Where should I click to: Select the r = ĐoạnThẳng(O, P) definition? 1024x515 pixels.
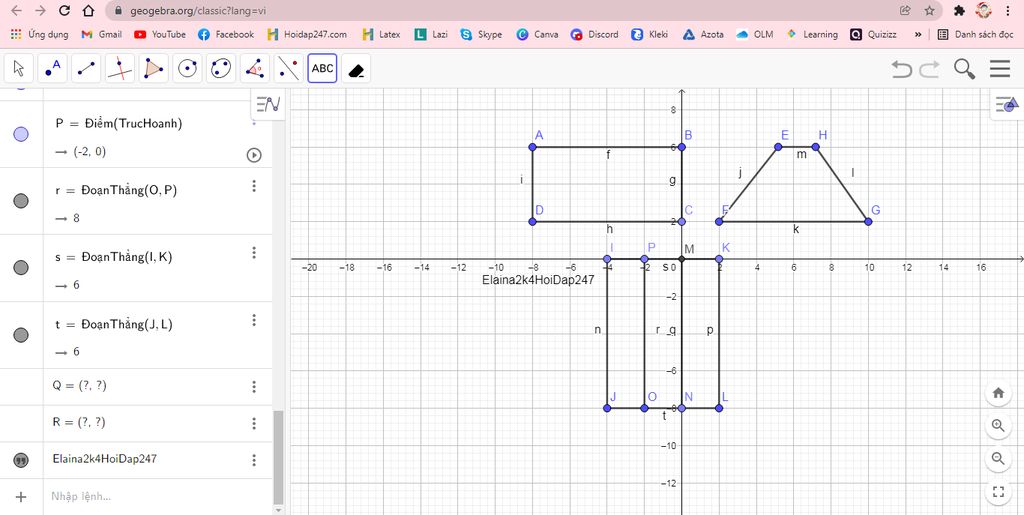[116, 191]
